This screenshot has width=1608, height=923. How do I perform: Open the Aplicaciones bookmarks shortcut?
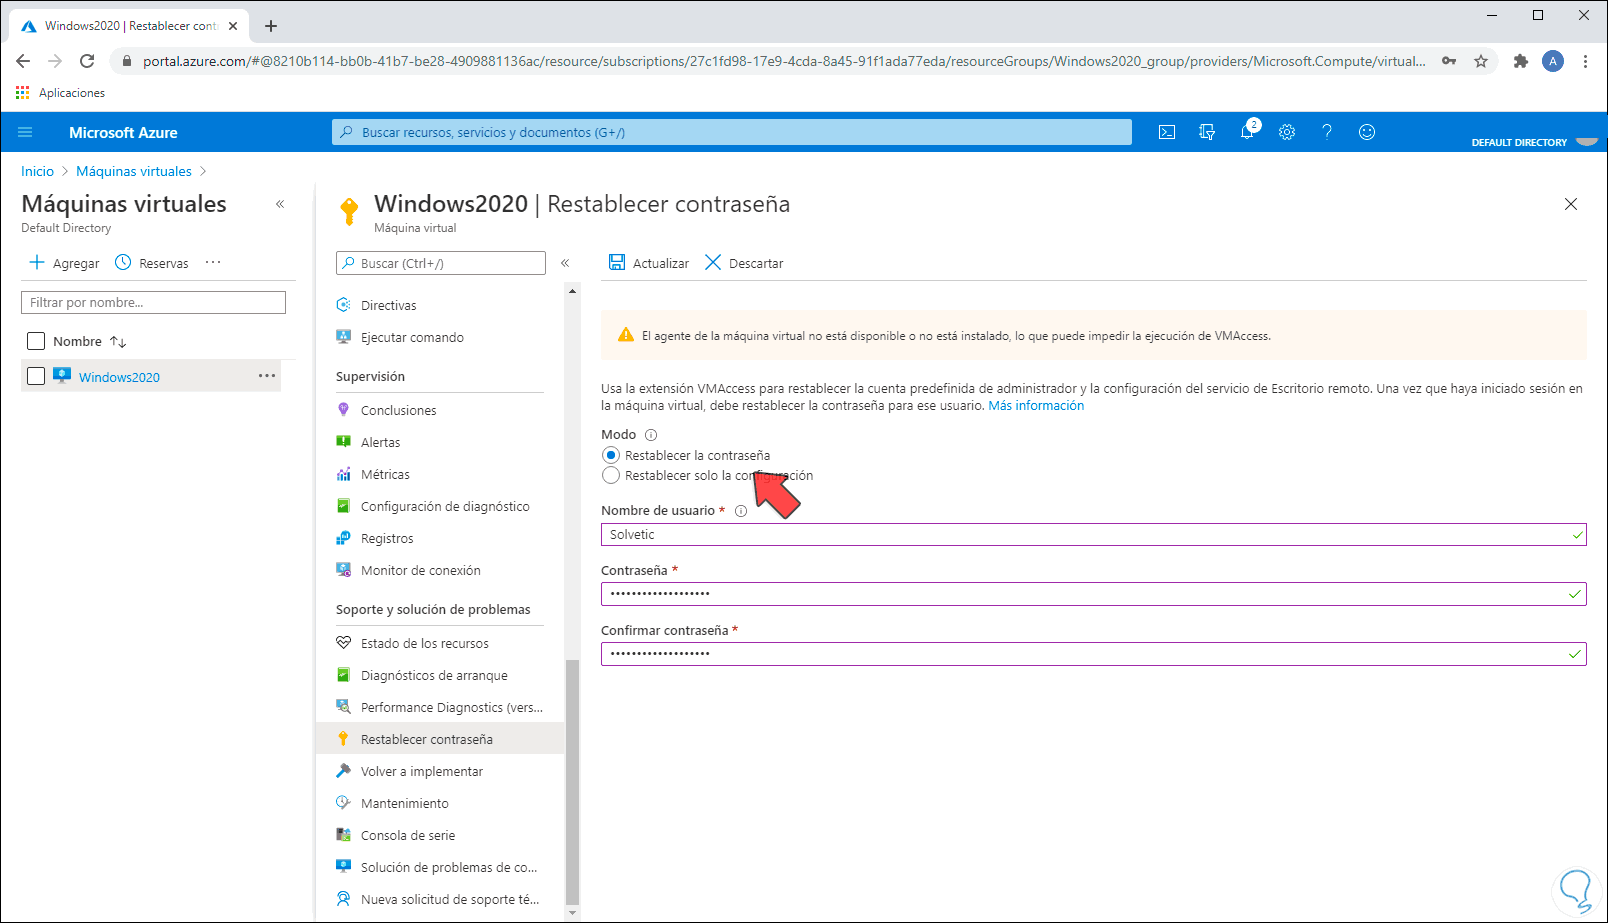pos(60,93)
